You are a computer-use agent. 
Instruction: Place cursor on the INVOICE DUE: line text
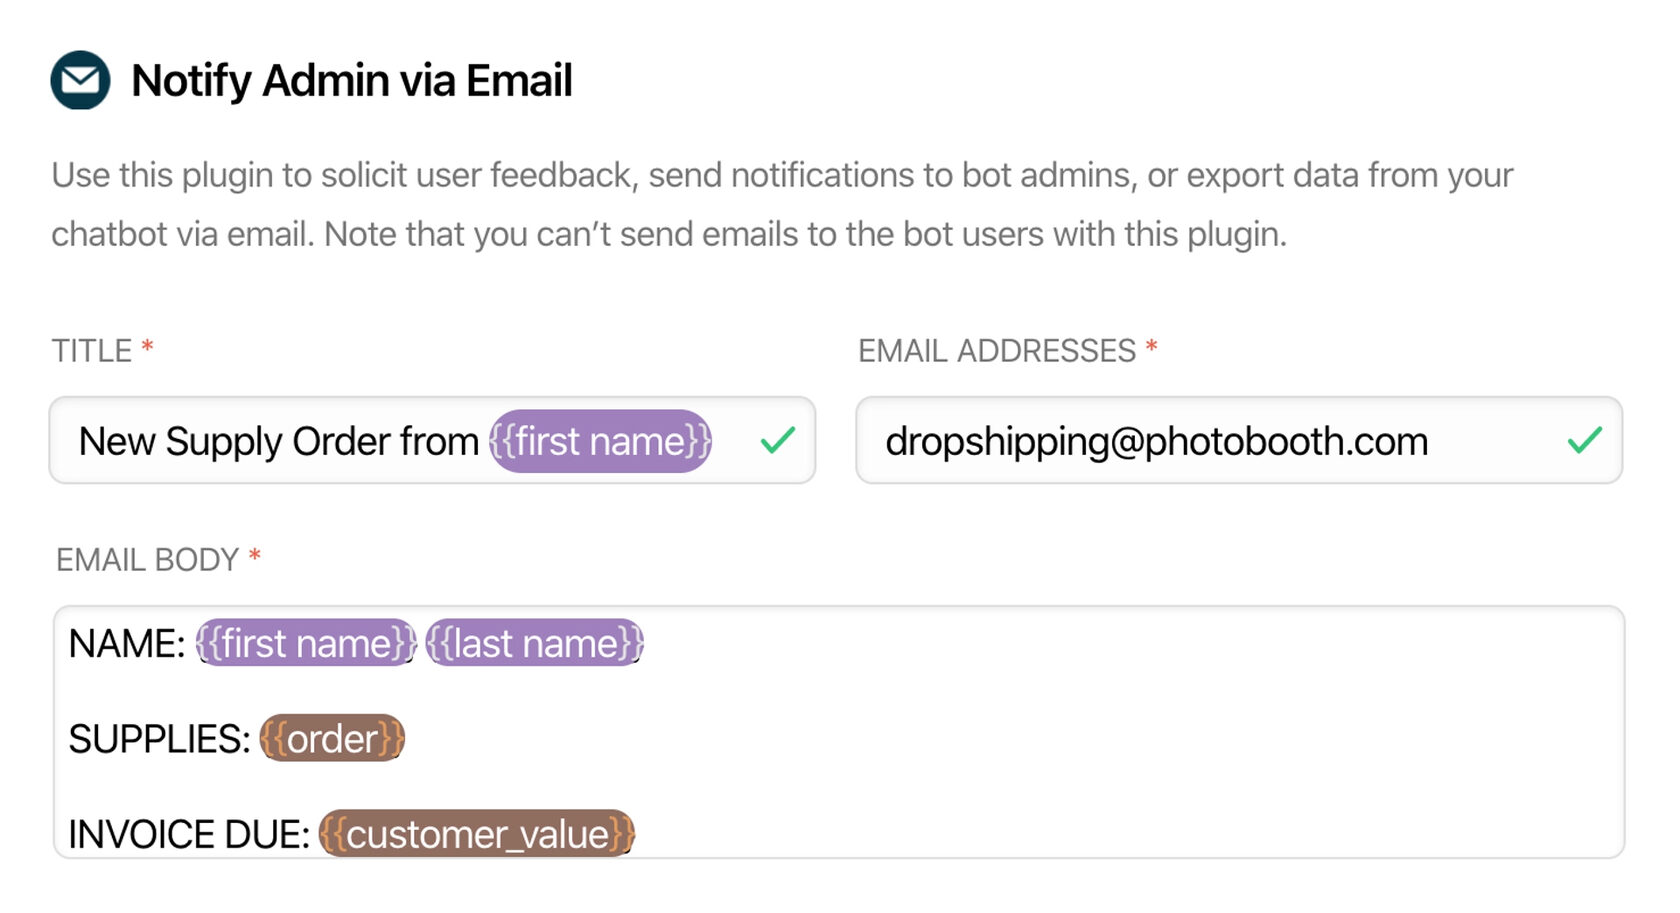(x=189, y=835)
